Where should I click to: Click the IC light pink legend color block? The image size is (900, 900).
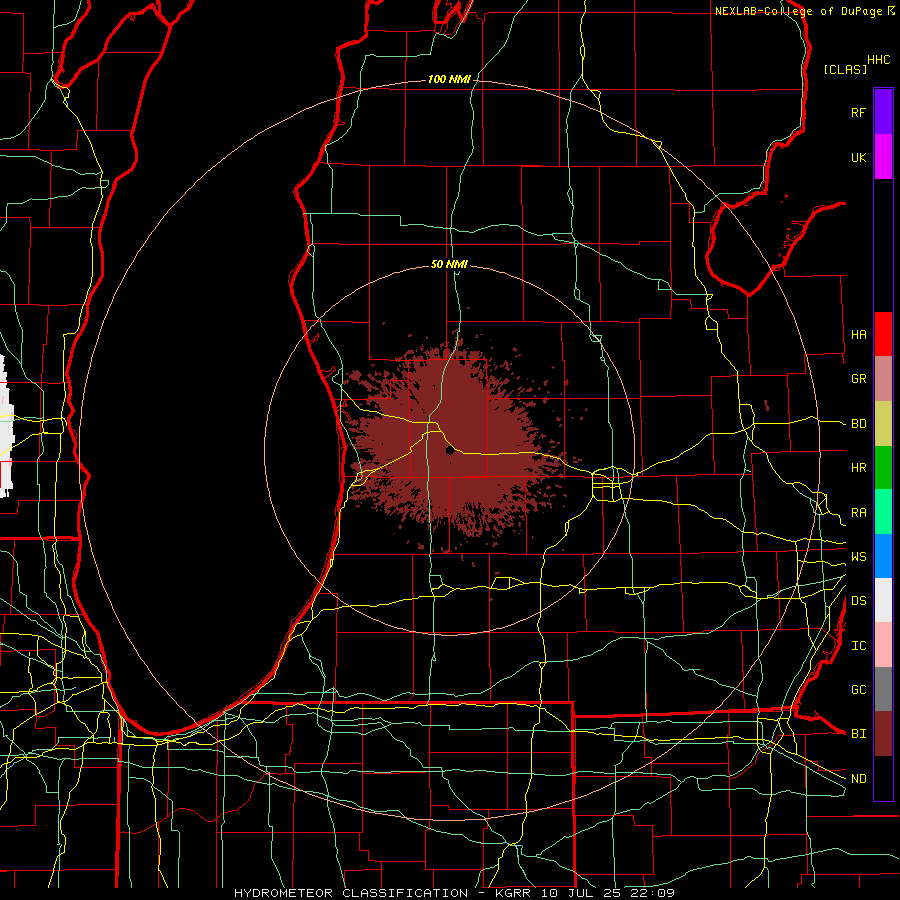point(883,645)
